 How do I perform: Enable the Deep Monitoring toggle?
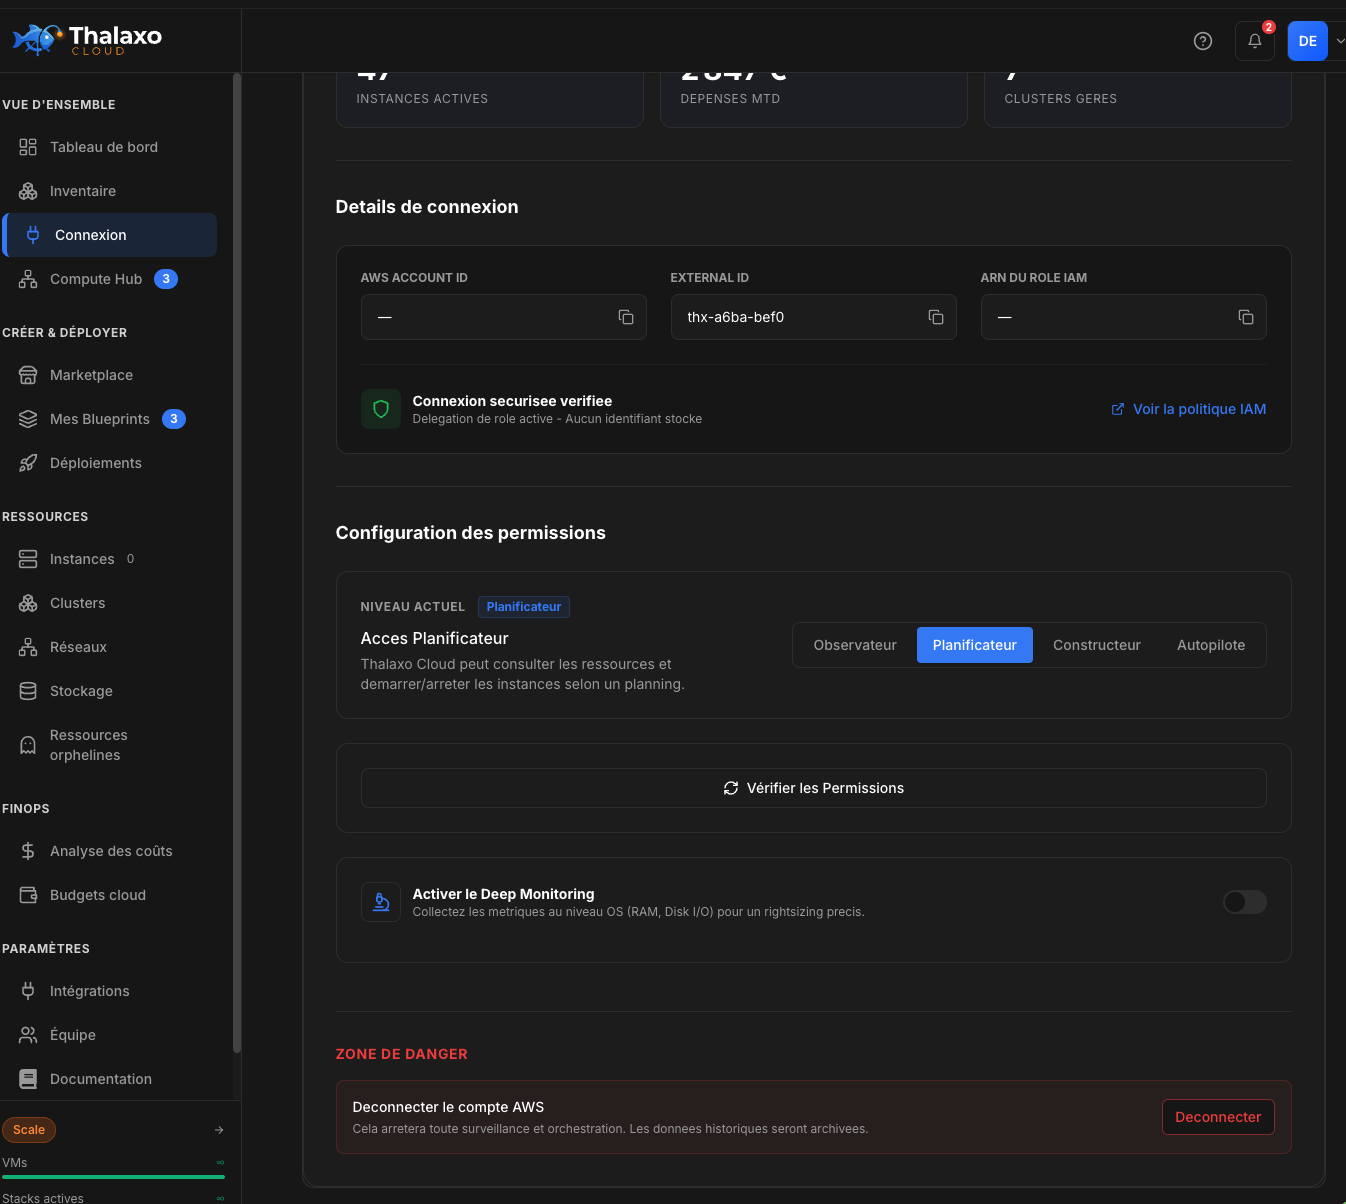tap(1245, 902)
